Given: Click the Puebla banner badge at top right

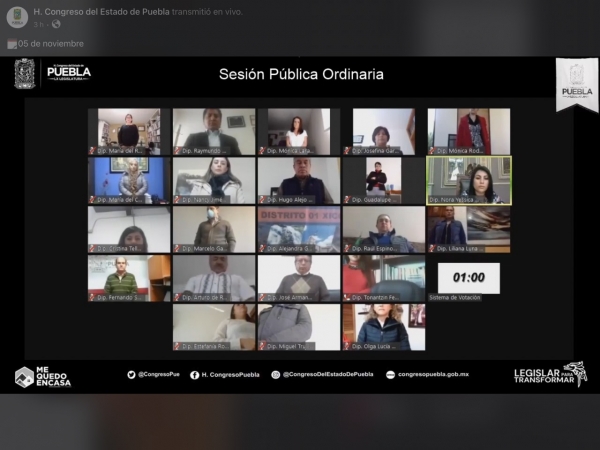Looking at the screenshot, I should pos(576,82).
